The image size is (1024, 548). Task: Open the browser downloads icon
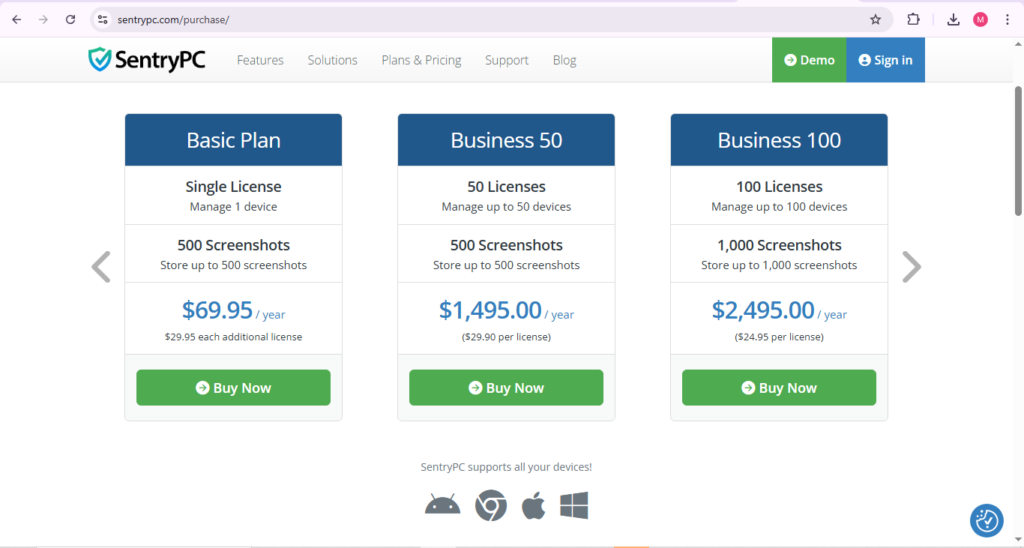click(x=953, y=20)
